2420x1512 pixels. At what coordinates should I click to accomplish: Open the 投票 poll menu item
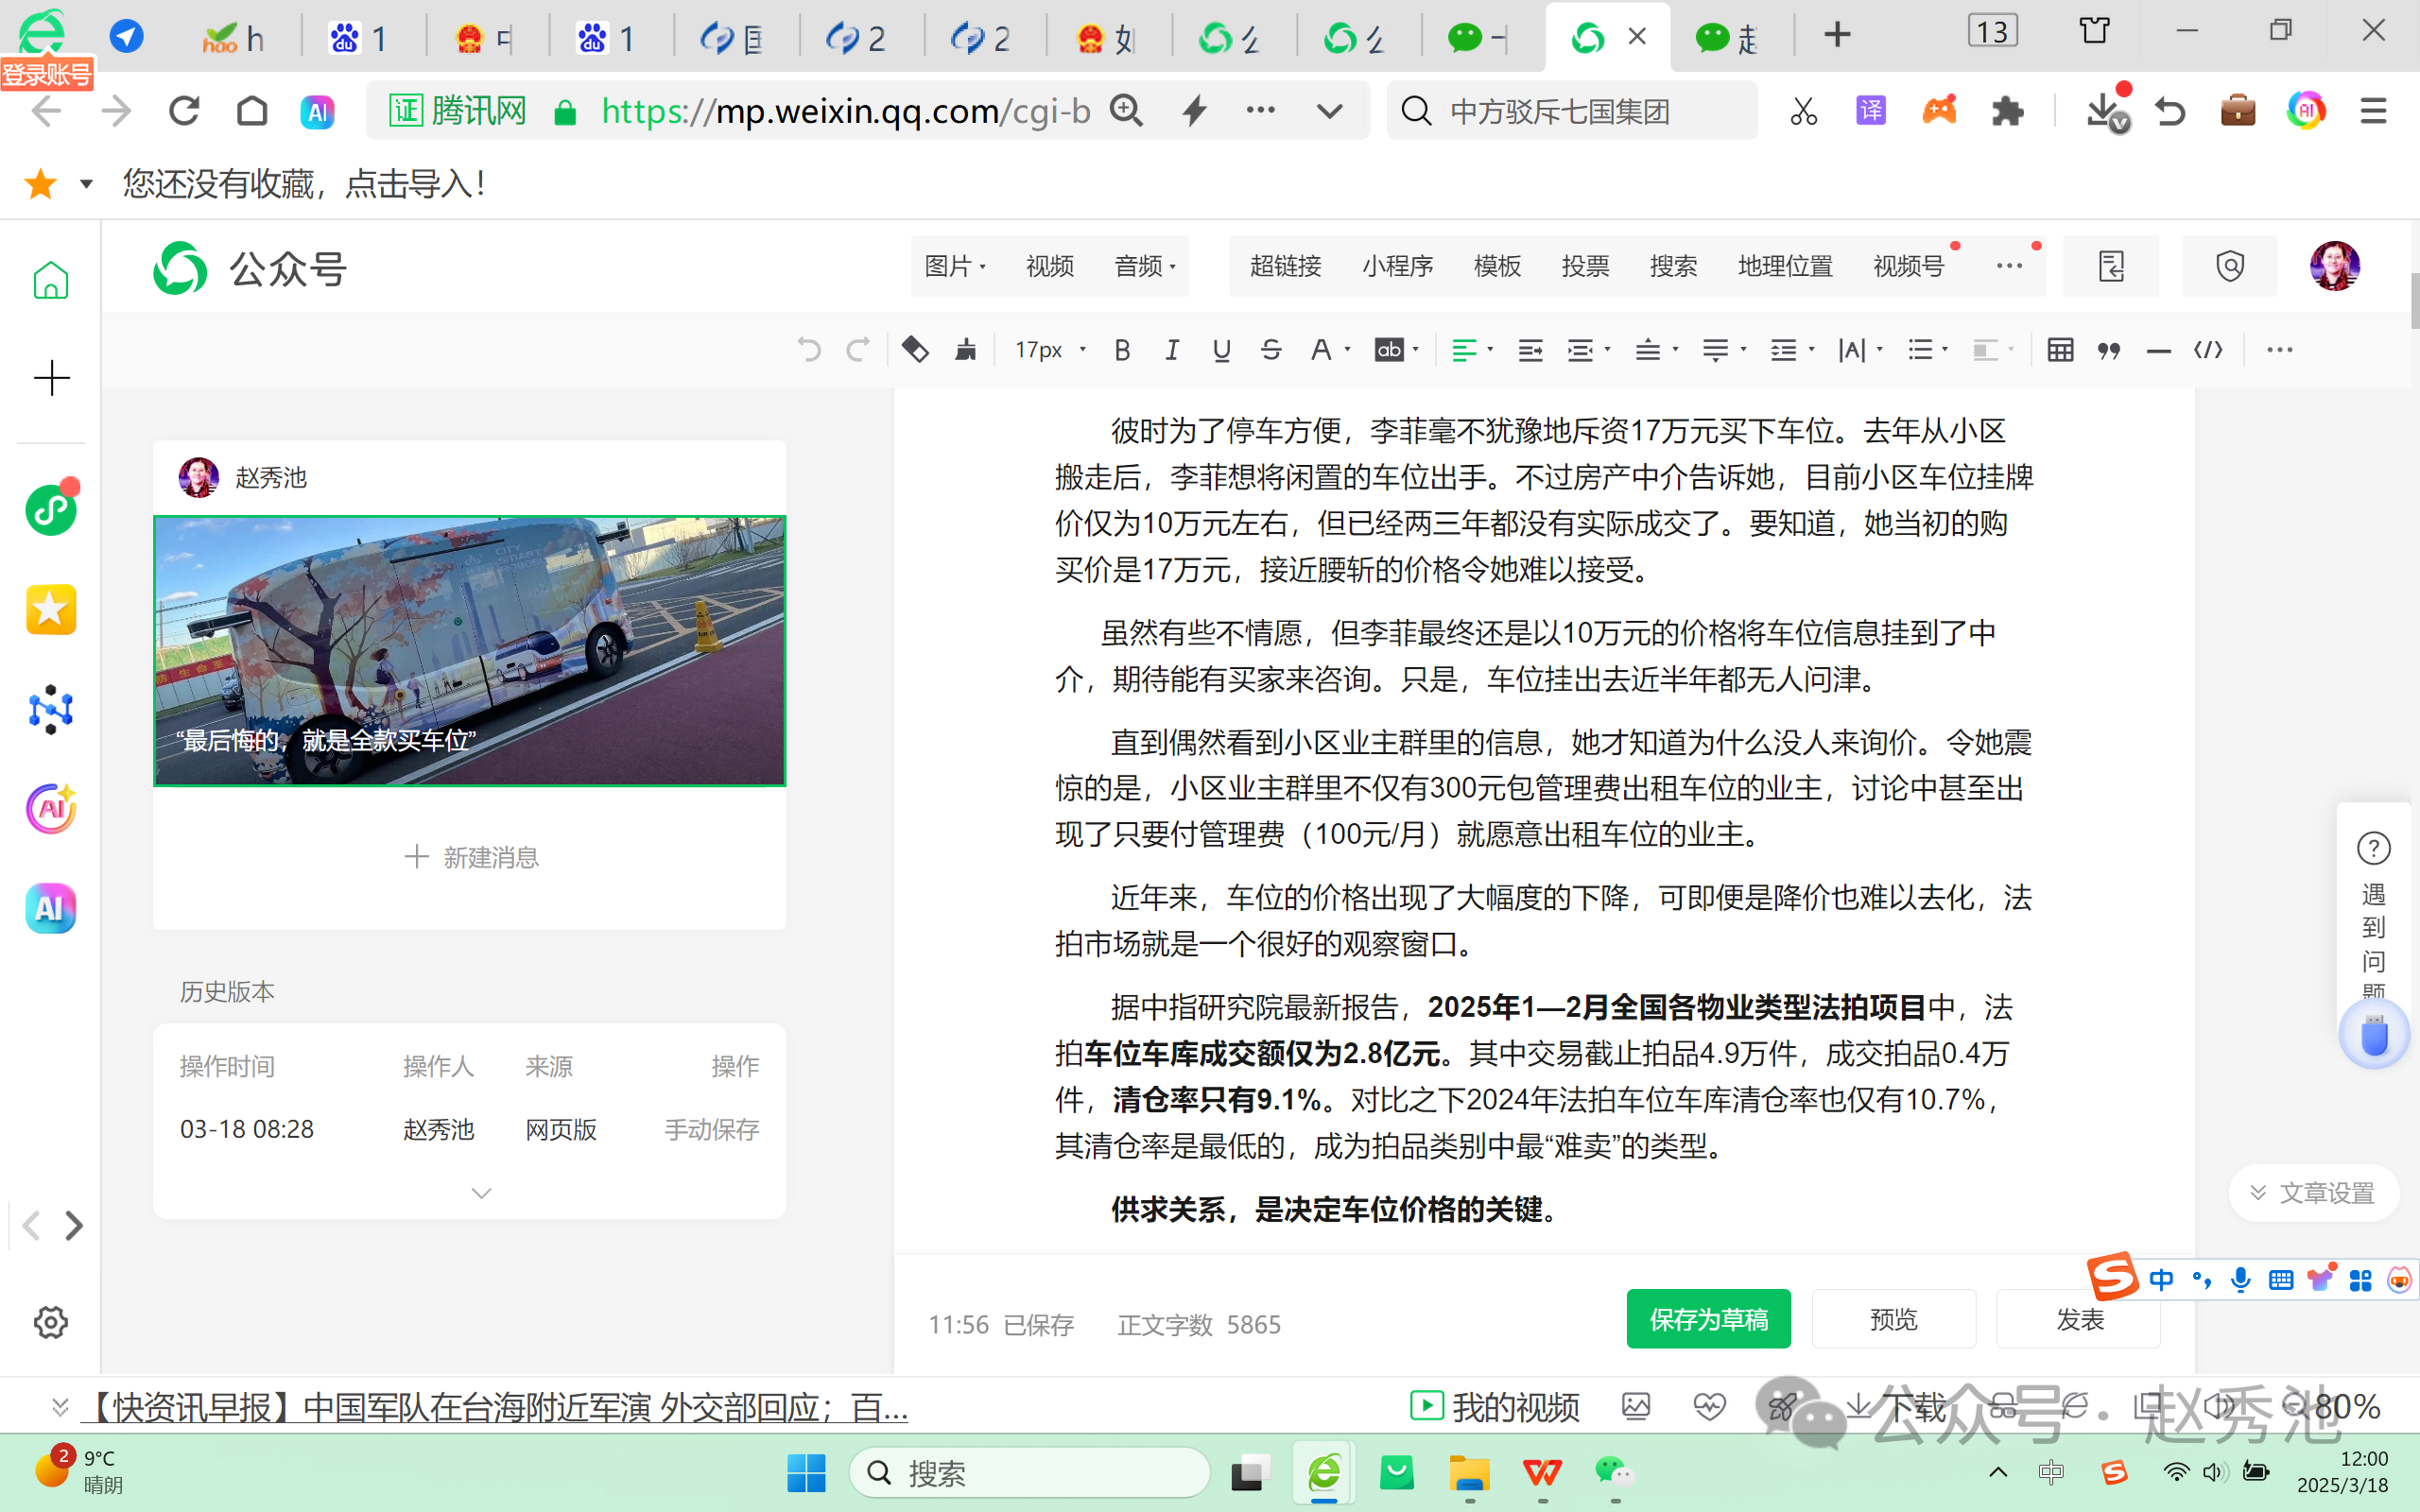(x=1585, y=265)
